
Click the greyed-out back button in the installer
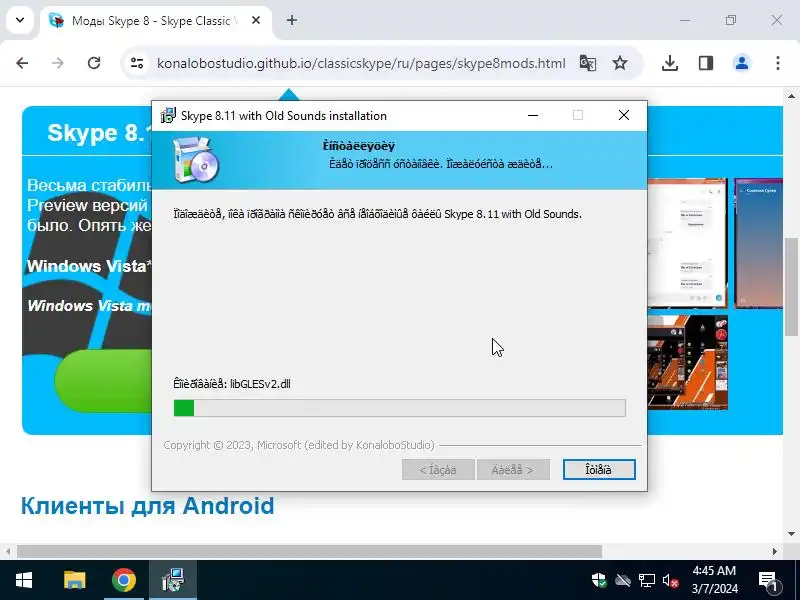coord(438,469)
